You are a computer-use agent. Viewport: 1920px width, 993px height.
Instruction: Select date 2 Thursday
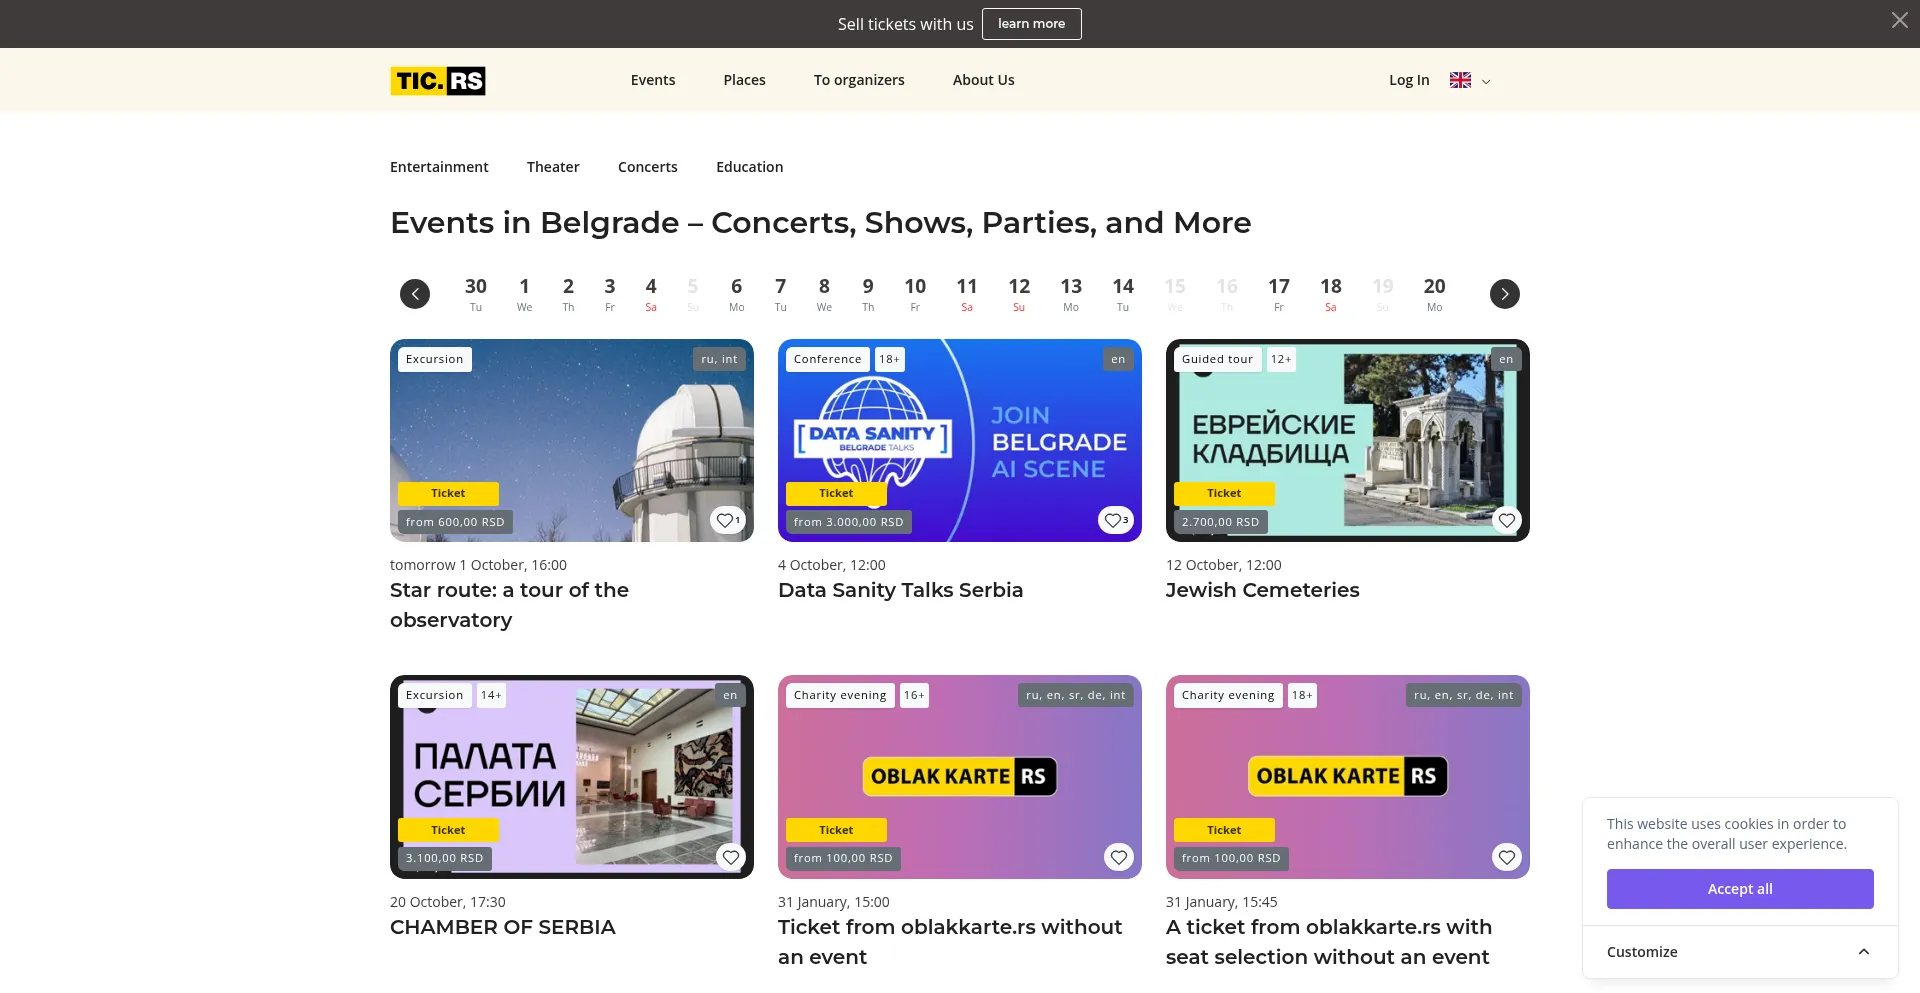[568, 294]
